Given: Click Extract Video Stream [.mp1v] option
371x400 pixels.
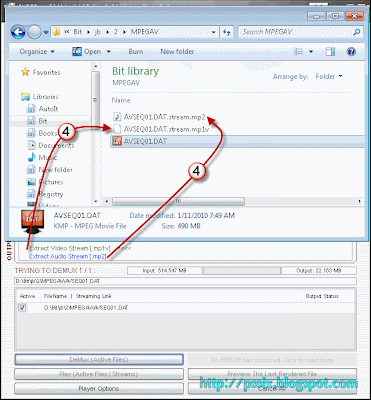Looking at the screenshot, I should tap(70, 248).
